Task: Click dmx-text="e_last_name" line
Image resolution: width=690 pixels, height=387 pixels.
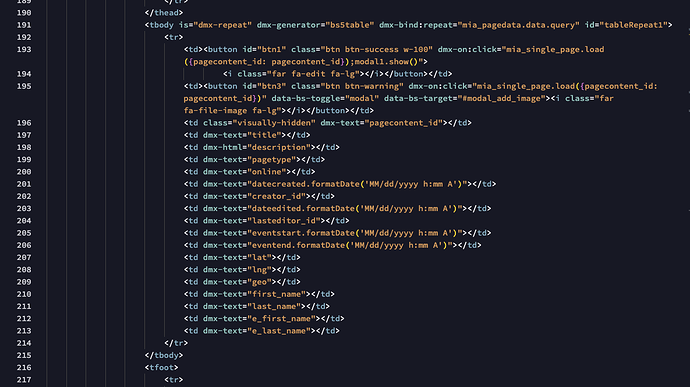Action: 262,331
